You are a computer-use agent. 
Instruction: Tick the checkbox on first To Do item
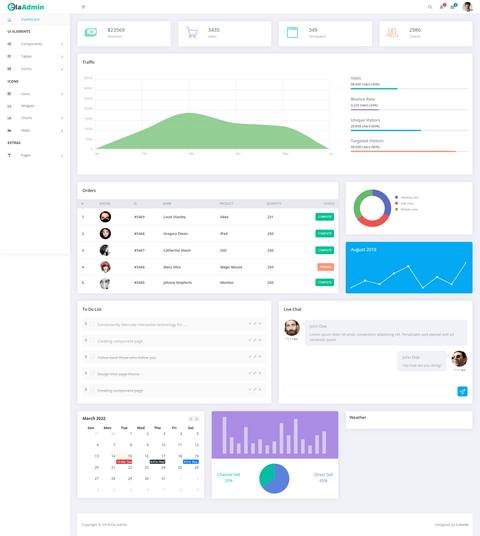point(92,324)
